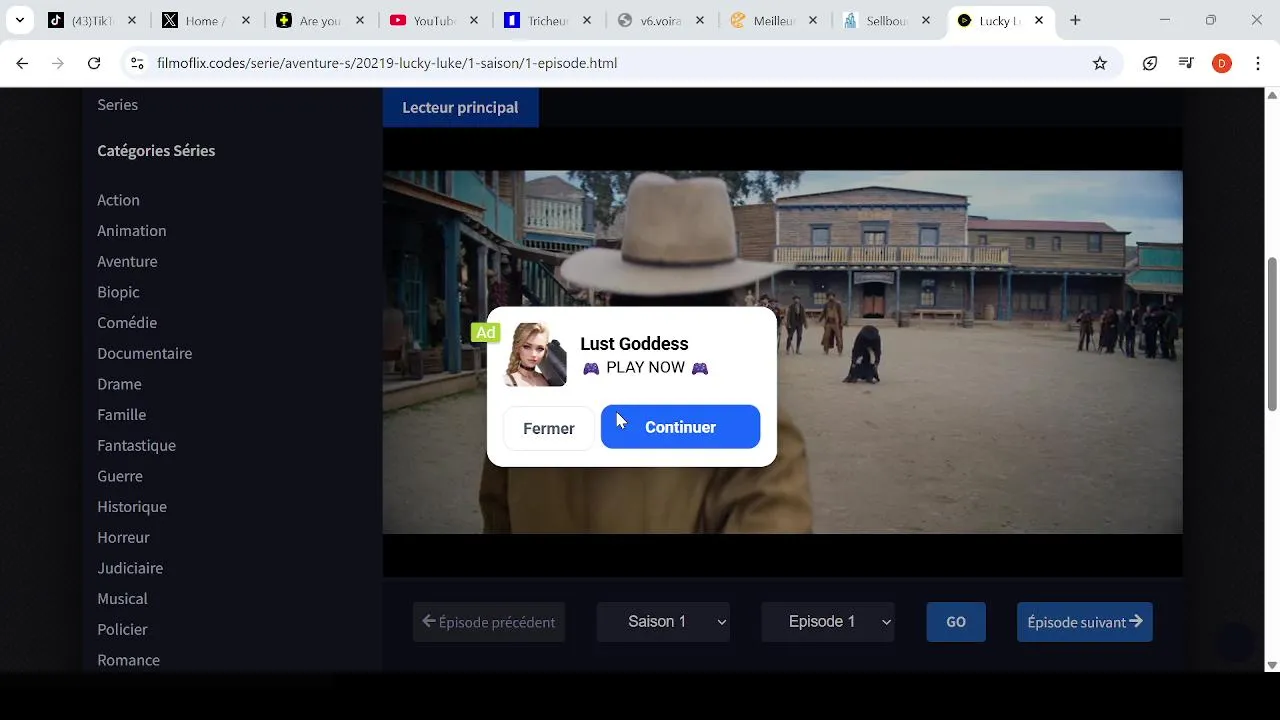
Task: Go forward in browser history
Action: click(x=58, y=63)
